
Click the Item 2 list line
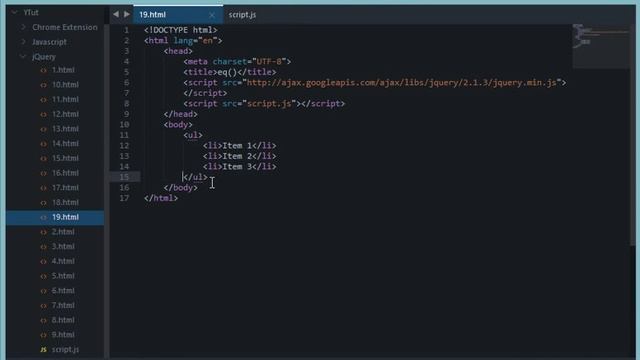pos(240,156)
